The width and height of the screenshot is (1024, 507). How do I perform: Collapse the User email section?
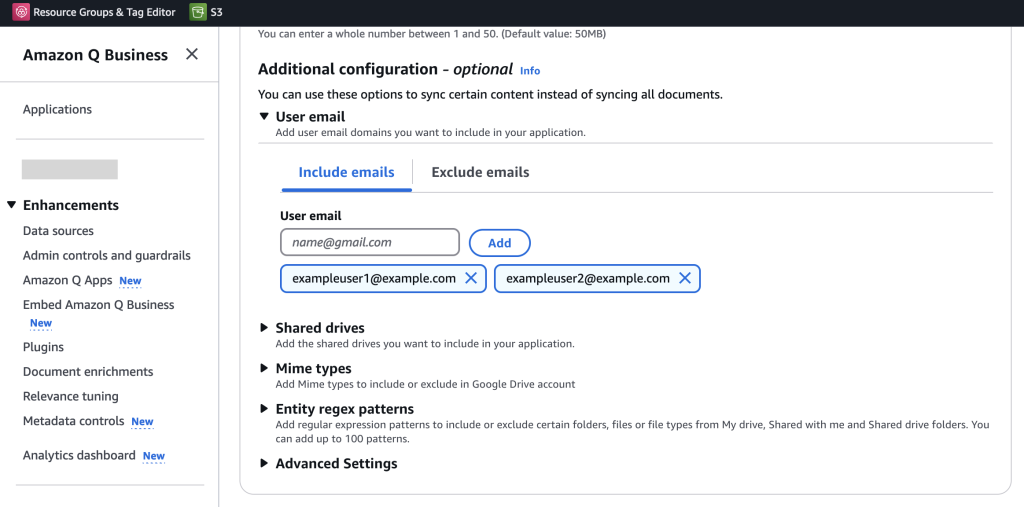tap(264, 116)
